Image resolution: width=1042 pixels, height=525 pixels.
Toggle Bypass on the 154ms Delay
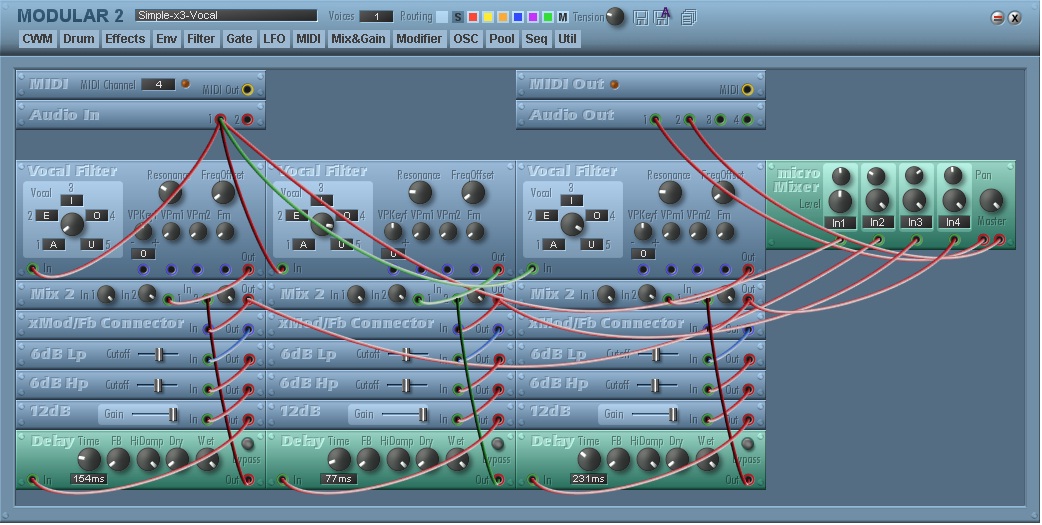247,443
